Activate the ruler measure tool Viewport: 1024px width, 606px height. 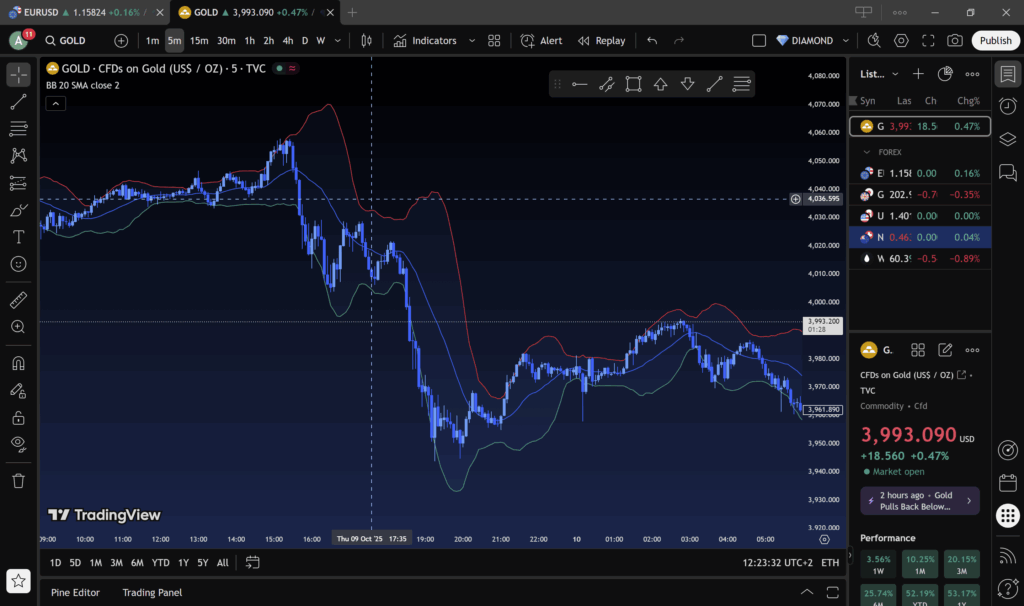click(18, 300)
